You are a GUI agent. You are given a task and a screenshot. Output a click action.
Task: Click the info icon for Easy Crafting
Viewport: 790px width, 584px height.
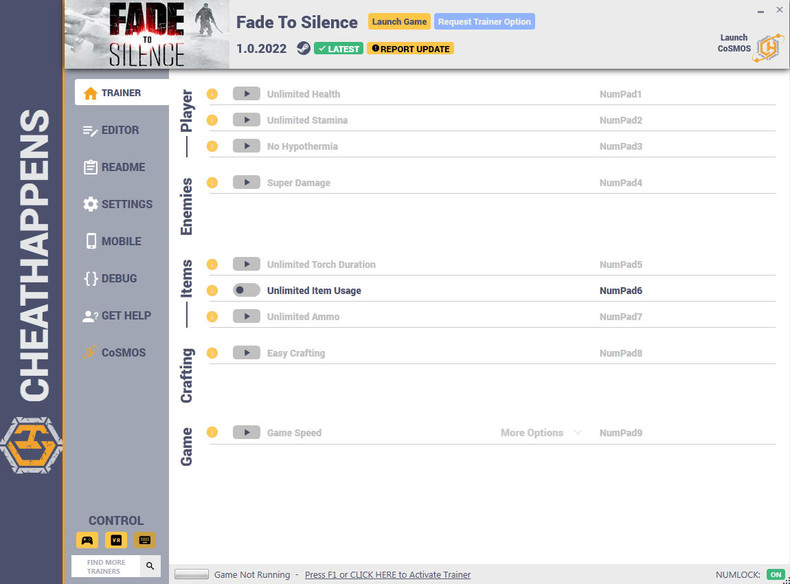pos(212,353)
